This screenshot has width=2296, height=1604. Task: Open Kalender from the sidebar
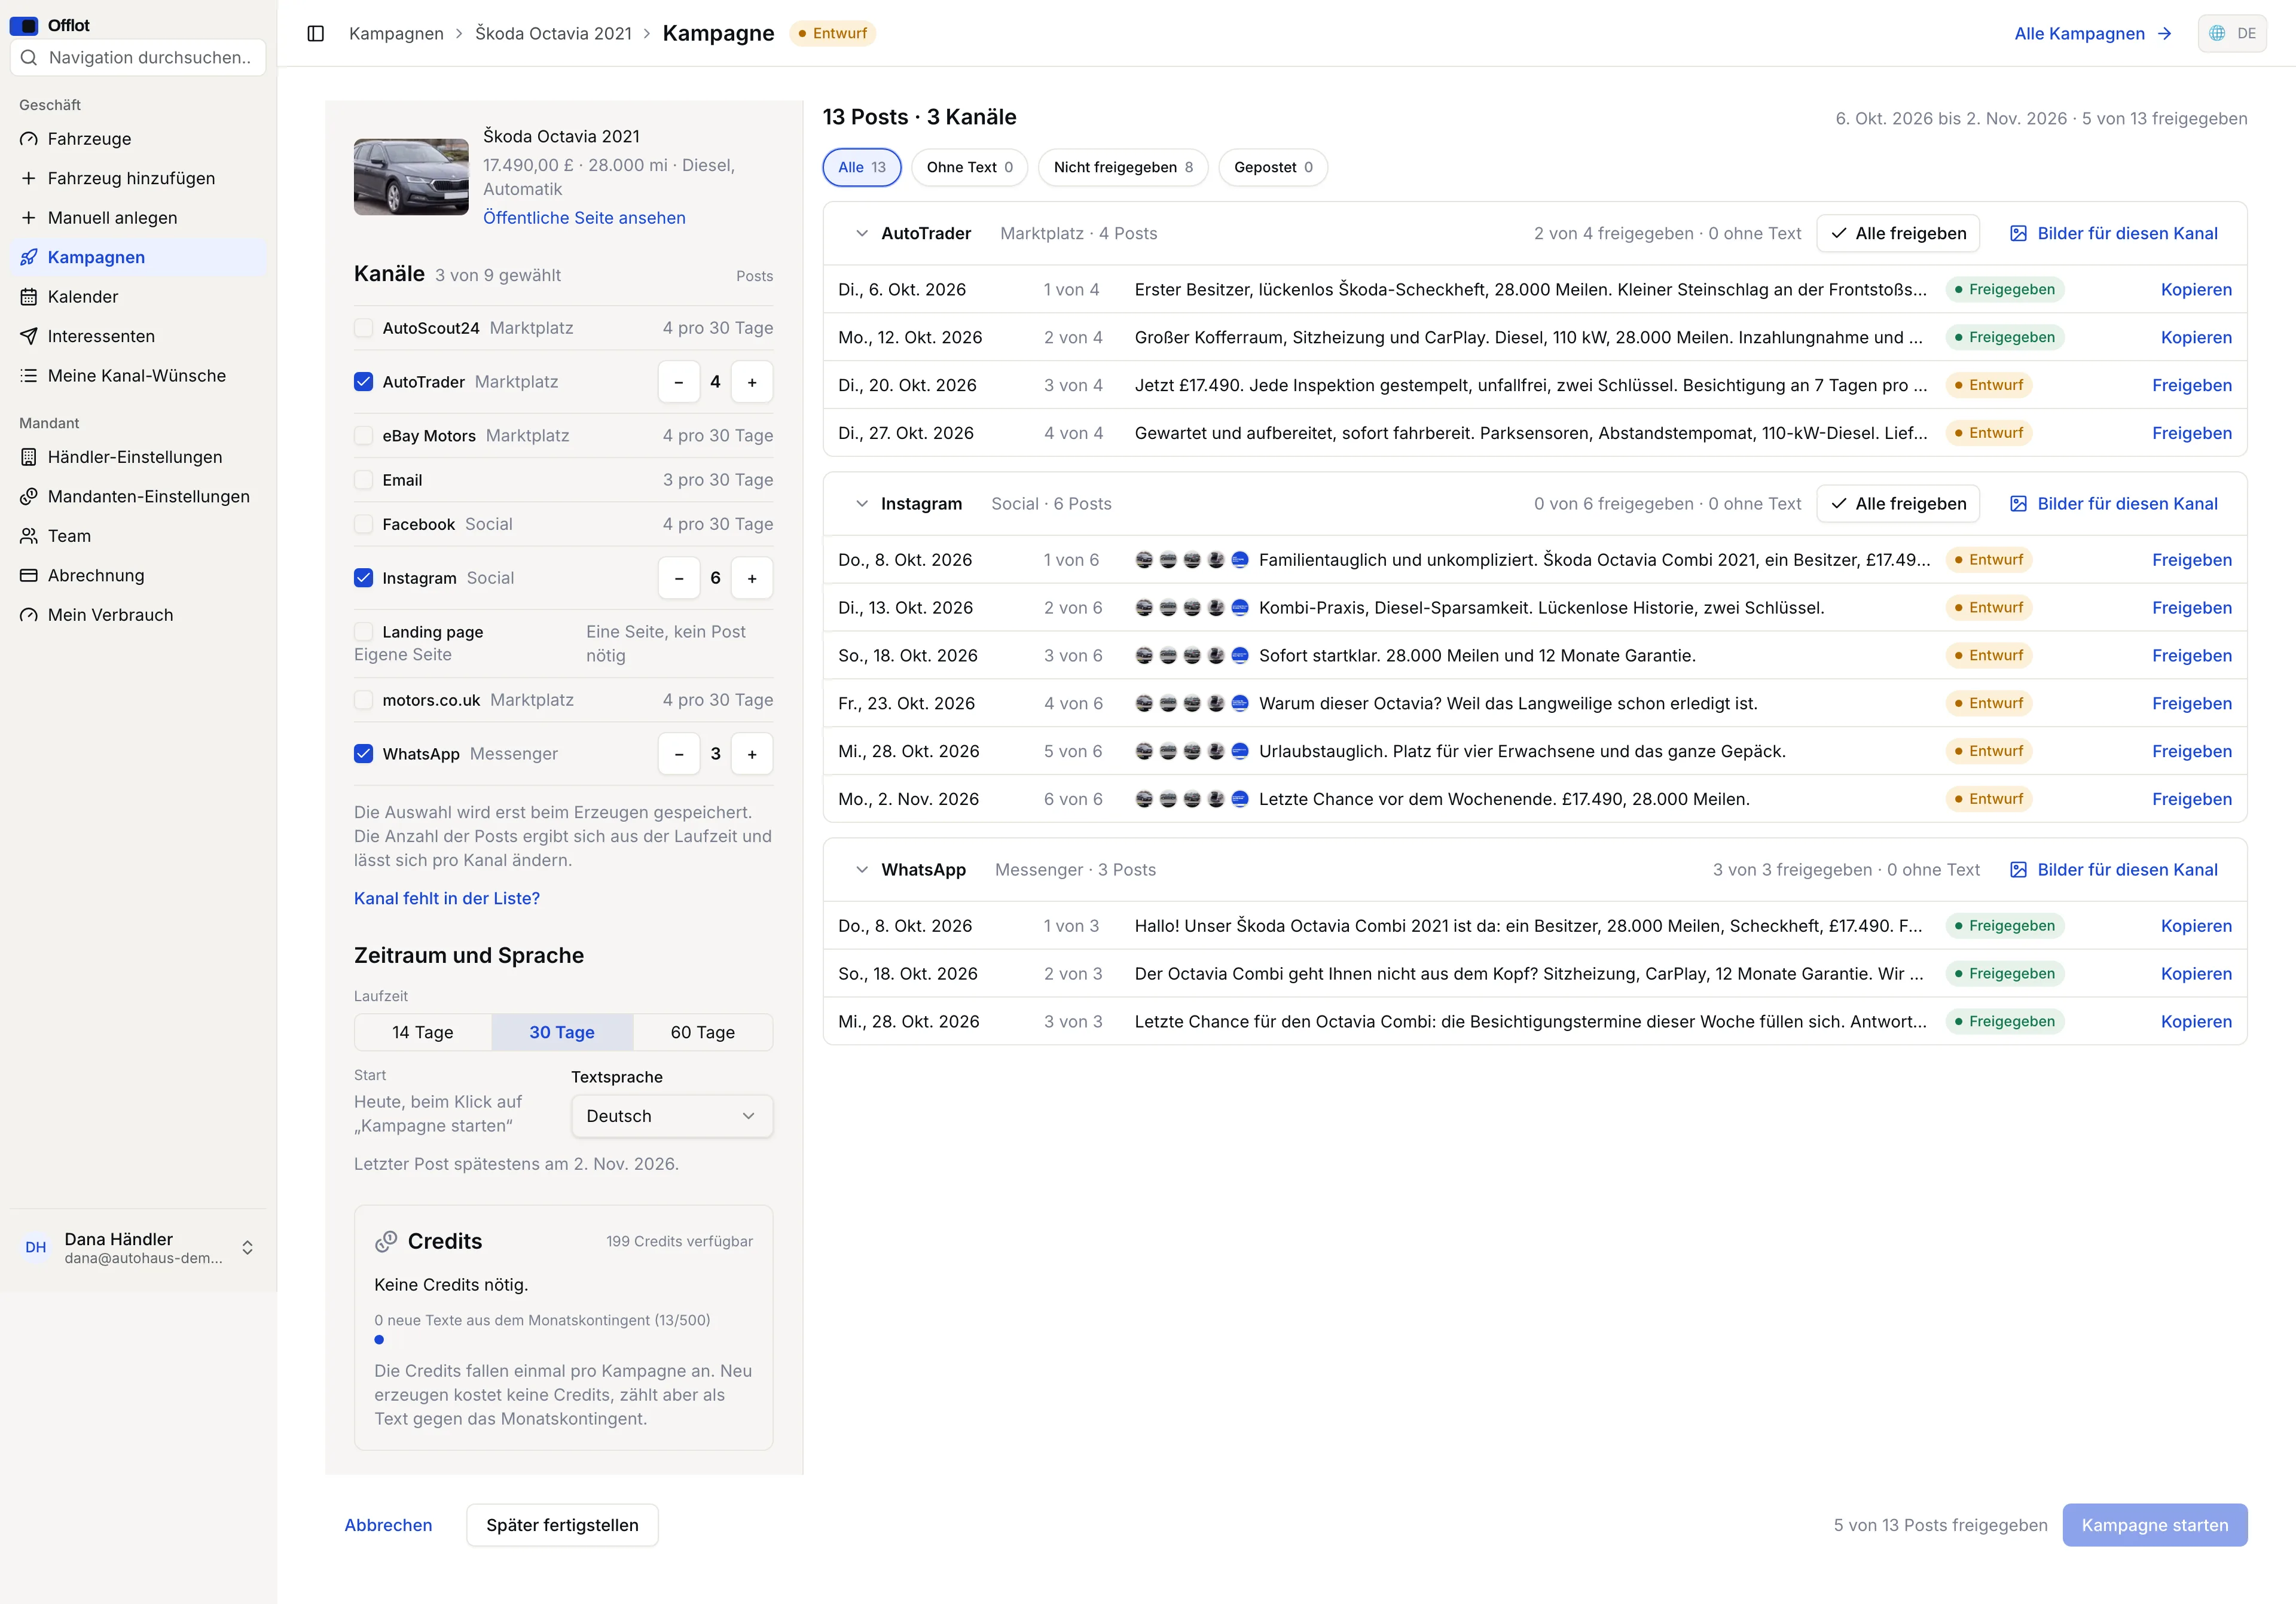click(138, 297)
